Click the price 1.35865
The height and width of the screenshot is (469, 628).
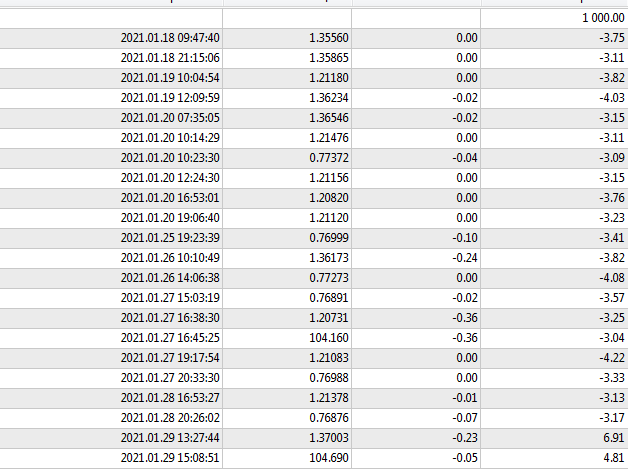329,58
